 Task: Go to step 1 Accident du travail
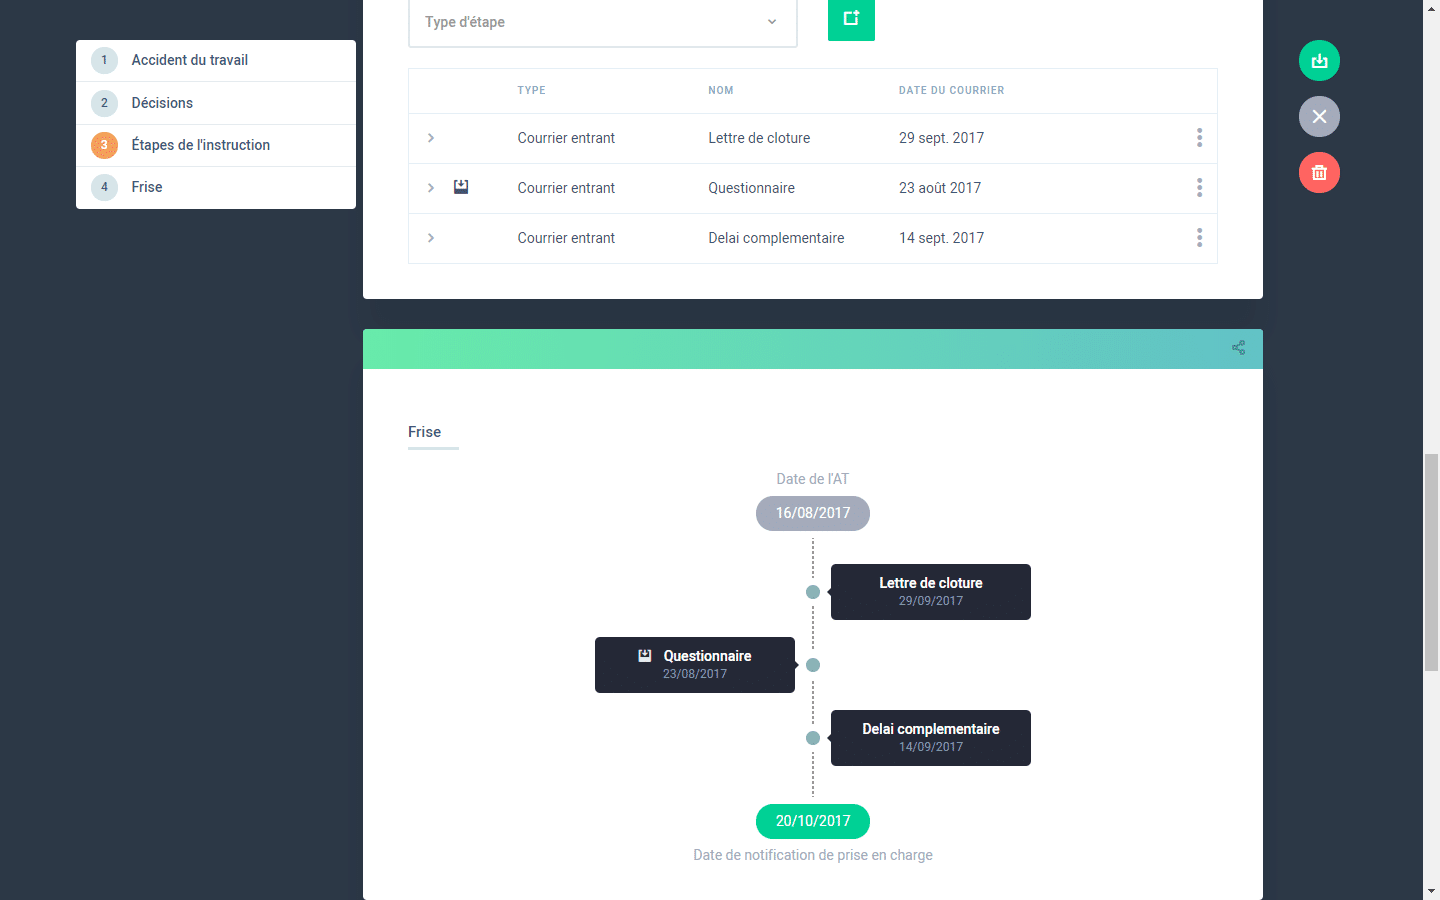pos(216,60)
